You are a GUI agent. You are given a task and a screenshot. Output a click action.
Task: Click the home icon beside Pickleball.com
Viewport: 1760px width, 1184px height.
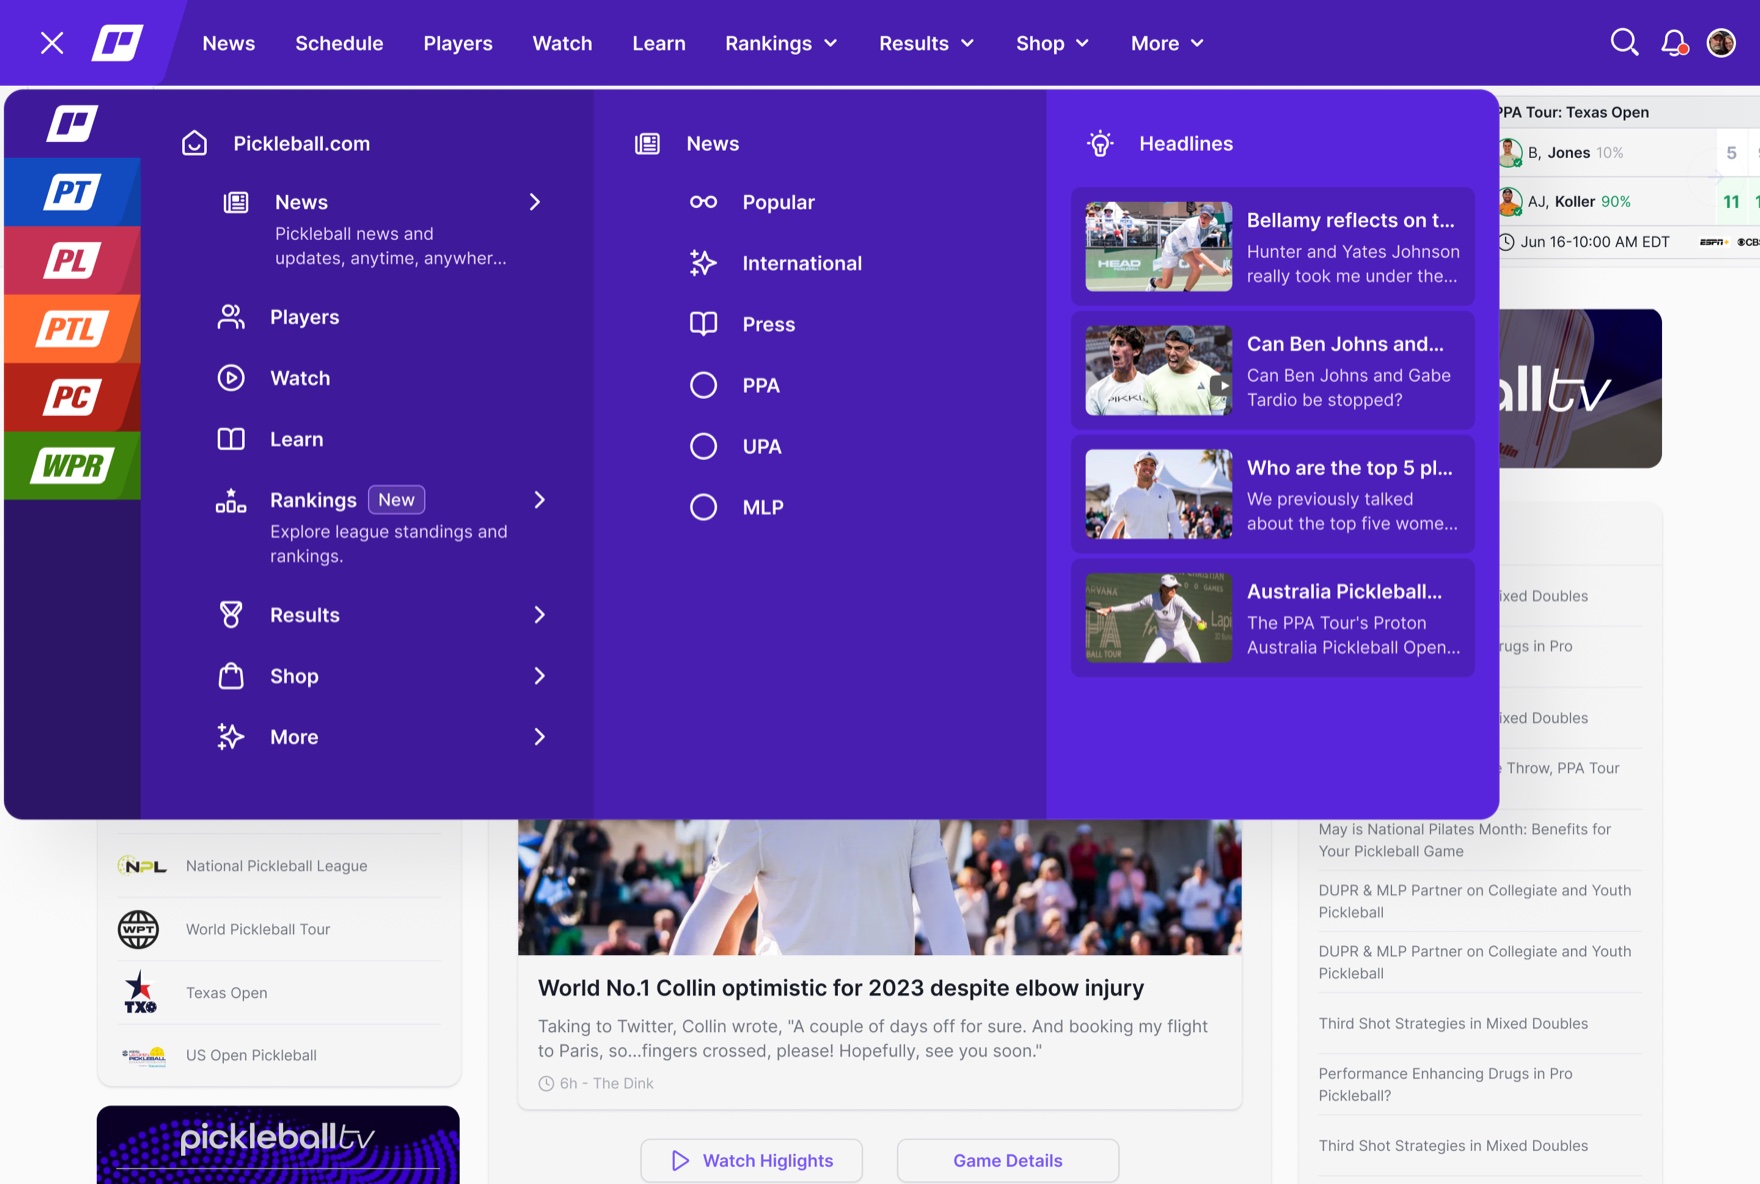pyautogui.click(x=195, y=143)
